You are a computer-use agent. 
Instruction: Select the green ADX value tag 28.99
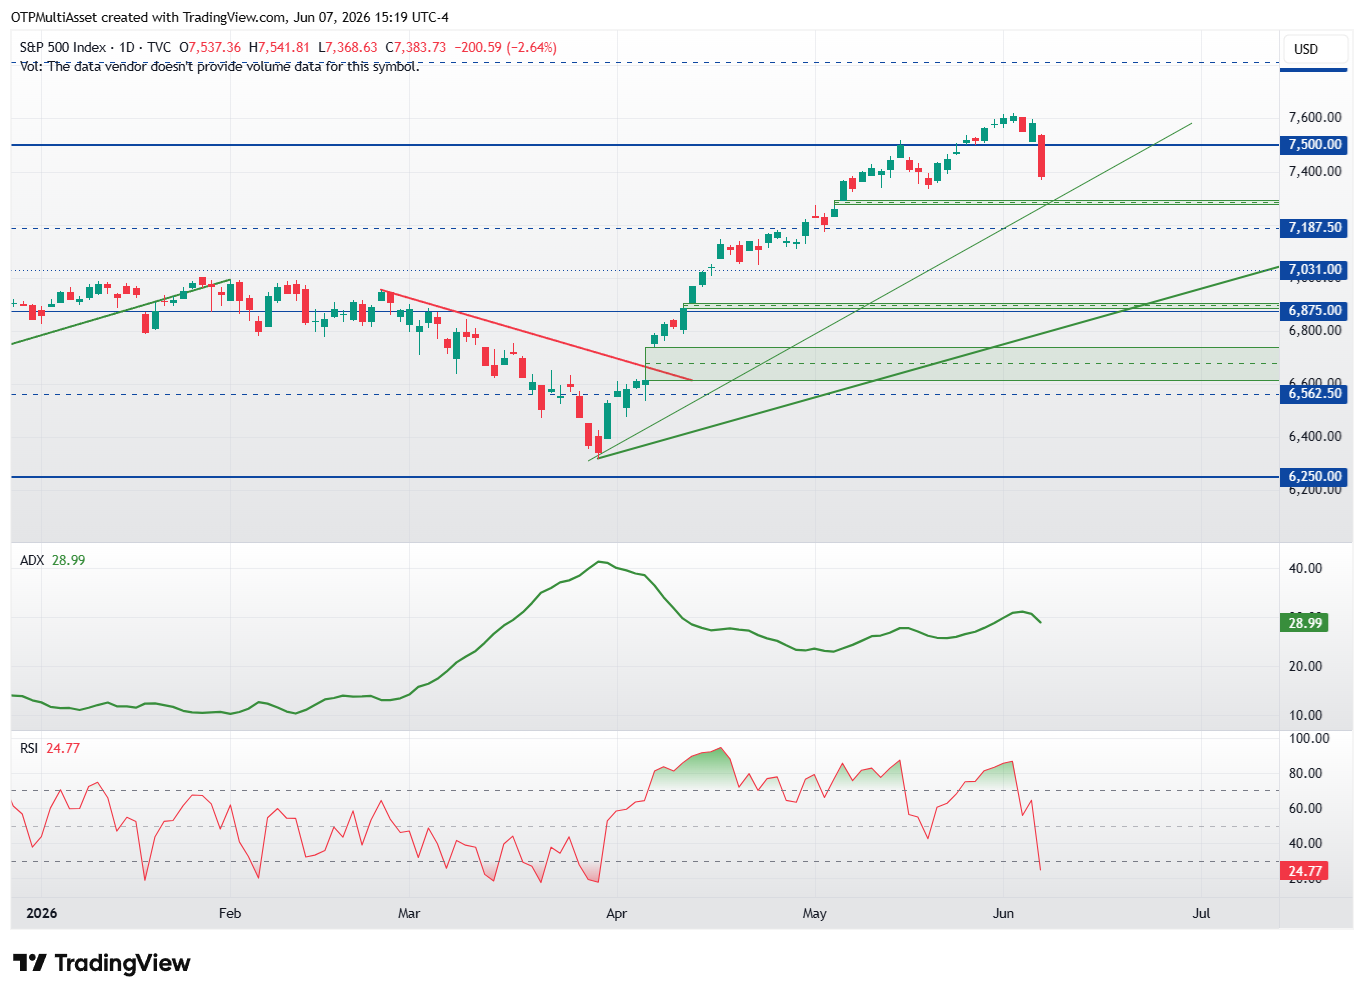[x=1305, y=623]
